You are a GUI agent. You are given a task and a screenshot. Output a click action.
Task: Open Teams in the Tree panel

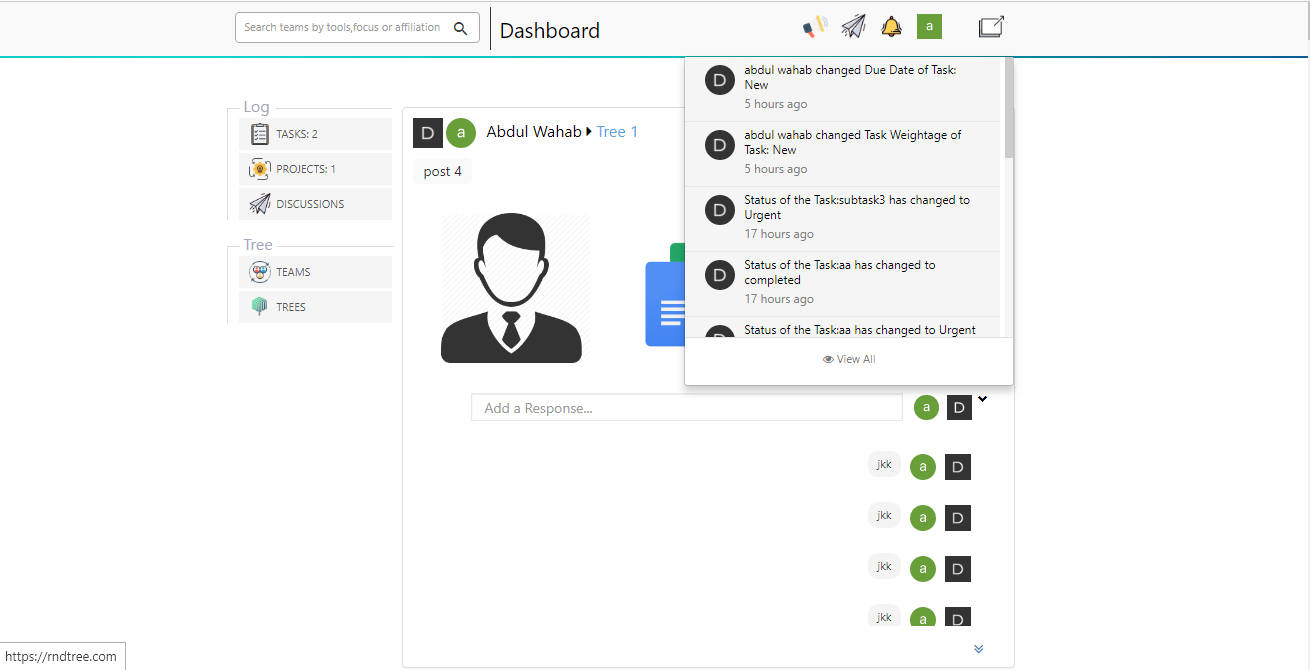pos(315,272)
